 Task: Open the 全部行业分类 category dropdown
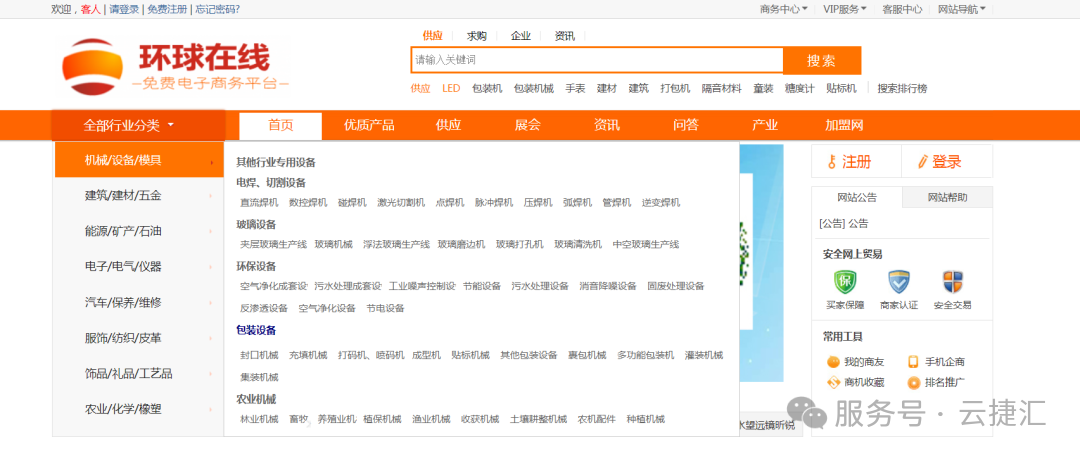129,126
